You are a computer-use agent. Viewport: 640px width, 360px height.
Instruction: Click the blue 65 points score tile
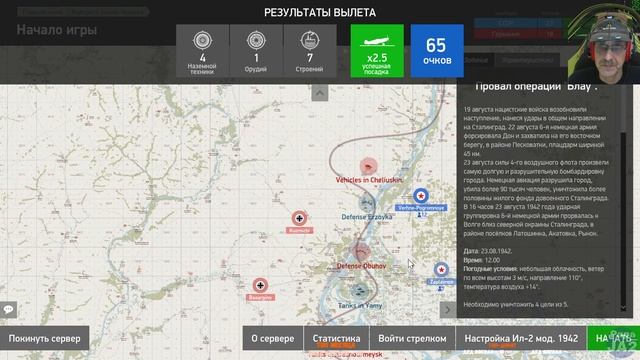(x=437, y=51)
